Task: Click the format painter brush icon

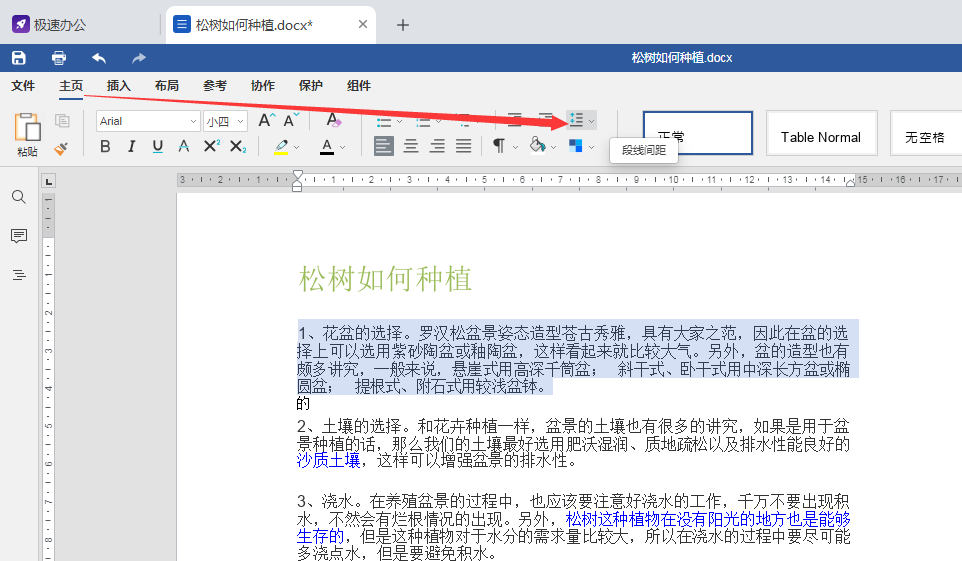Action: (62, 148)
